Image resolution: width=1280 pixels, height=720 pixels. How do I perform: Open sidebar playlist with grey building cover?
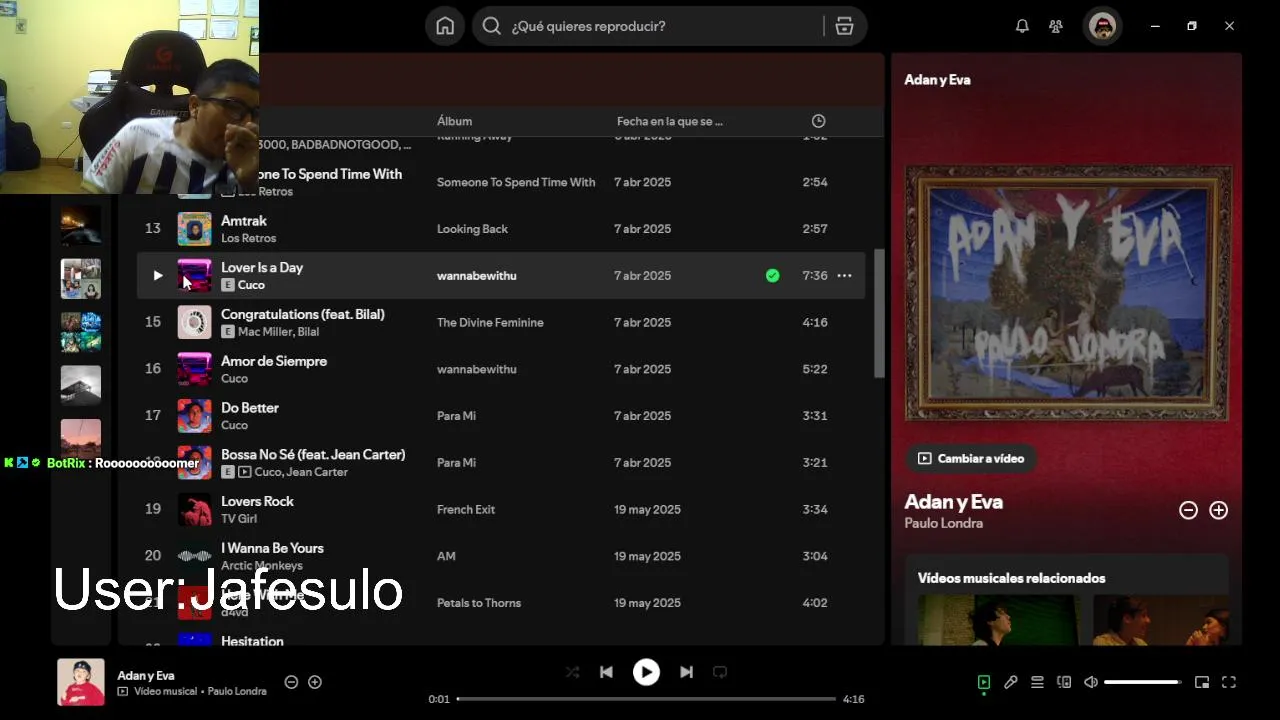coord(81,385)
